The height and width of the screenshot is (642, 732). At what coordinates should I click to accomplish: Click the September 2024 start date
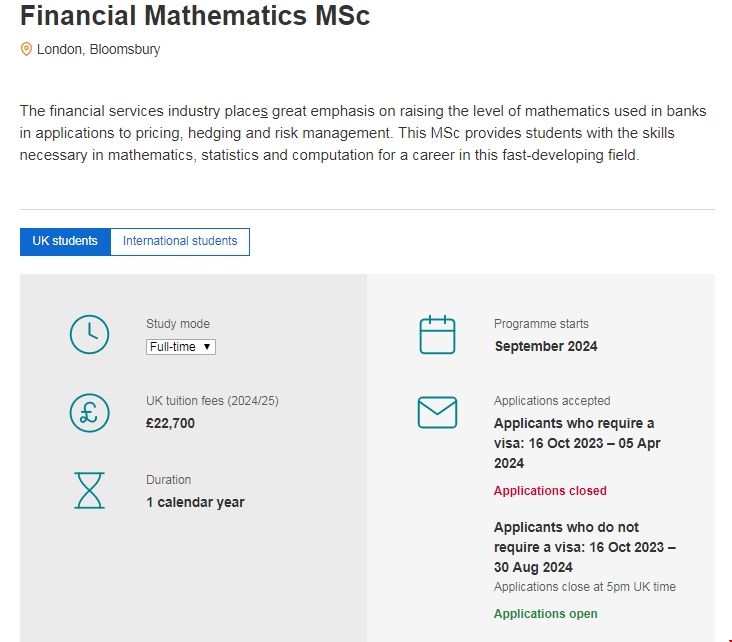[546, 346]
